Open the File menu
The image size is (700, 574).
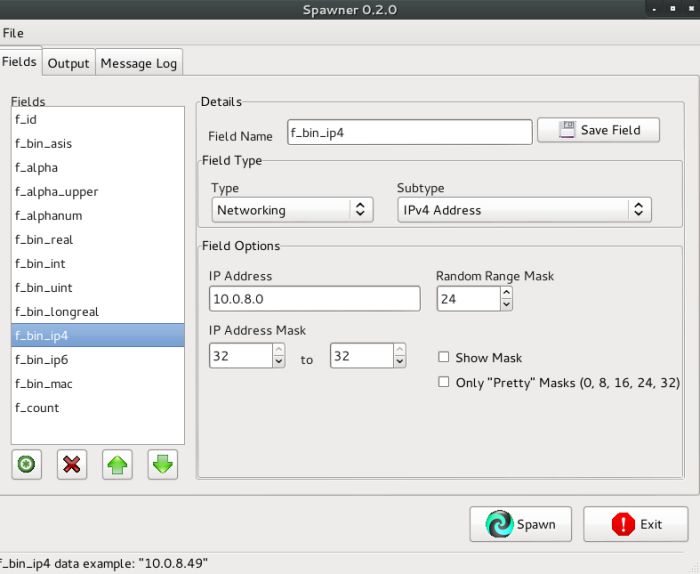pos(13,33)
